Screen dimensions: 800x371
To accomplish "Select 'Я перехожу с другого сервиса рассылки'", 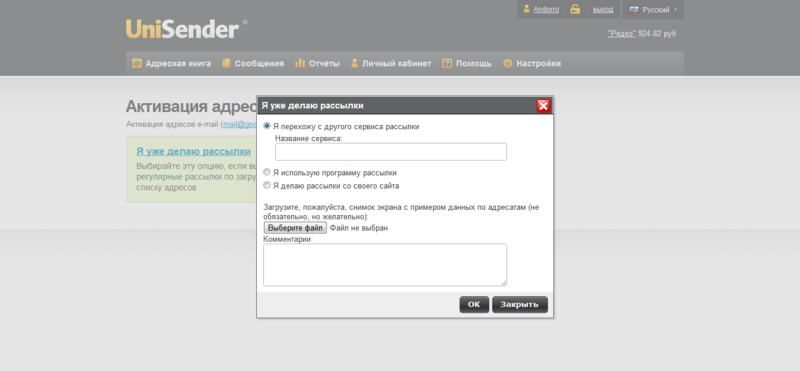I will click(x=267, y=126).
